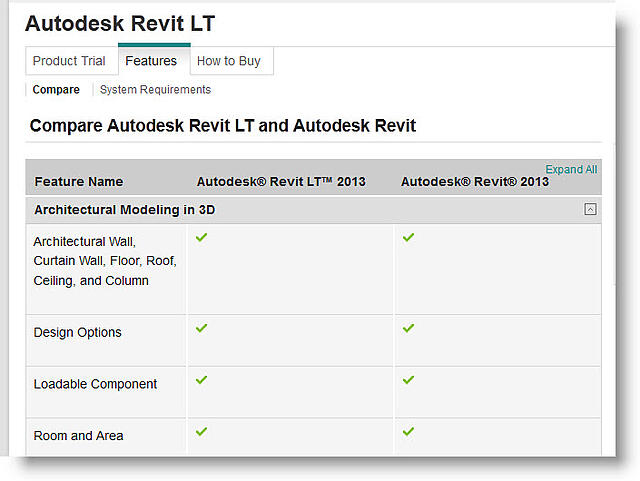Click Revit LT checkmark for Design Options
The width and height of the screenshot is (640, 481).
(201, 328)
